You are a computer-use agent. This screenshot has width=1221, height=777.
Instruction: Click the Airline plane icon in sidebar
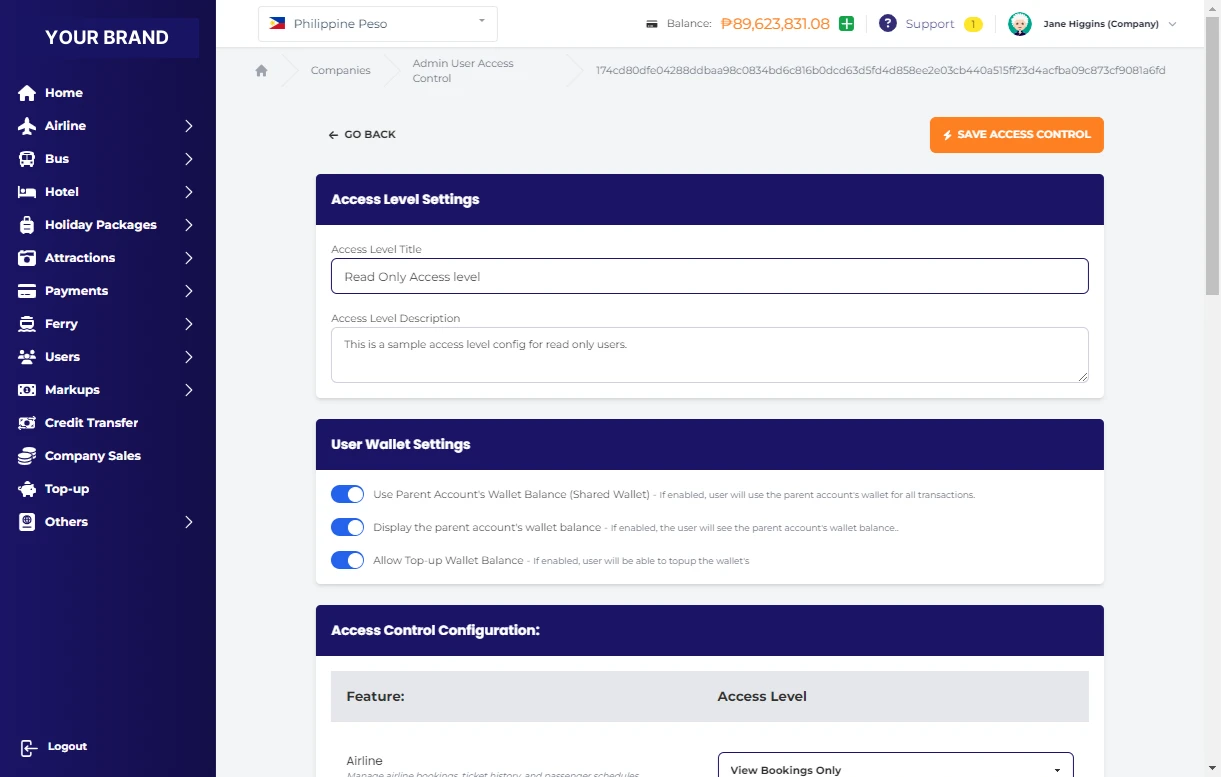tap(27, 126)
